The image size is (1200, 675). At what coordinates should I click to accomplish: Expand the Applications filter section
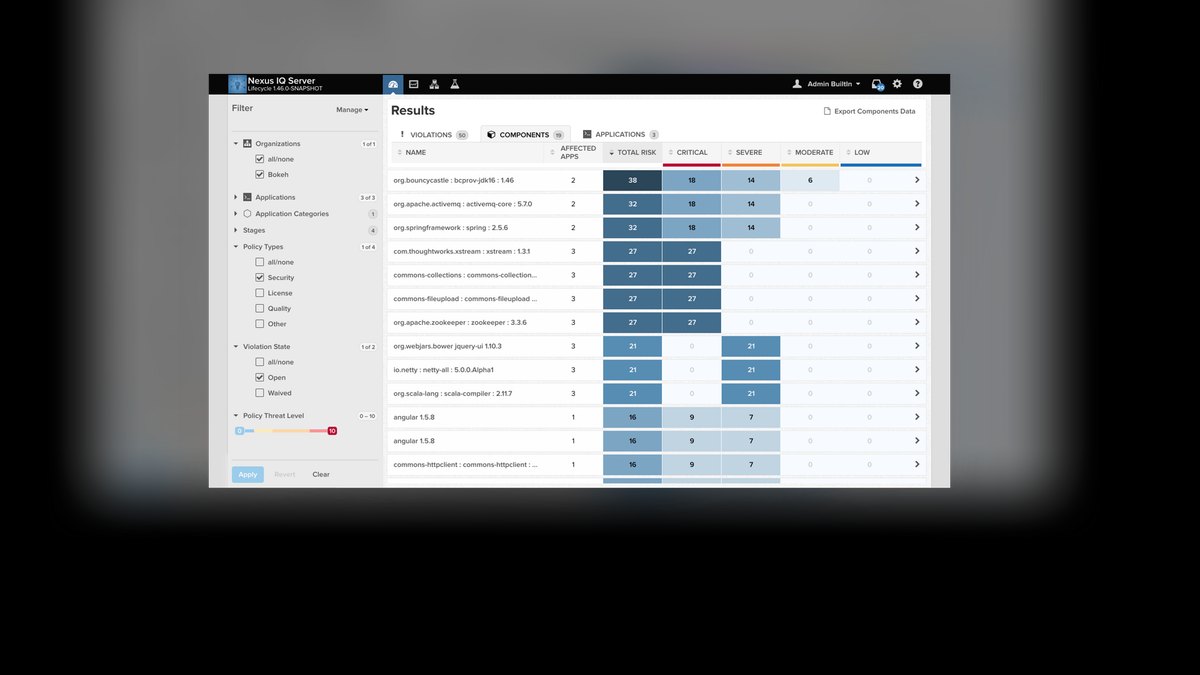(236, 197)
